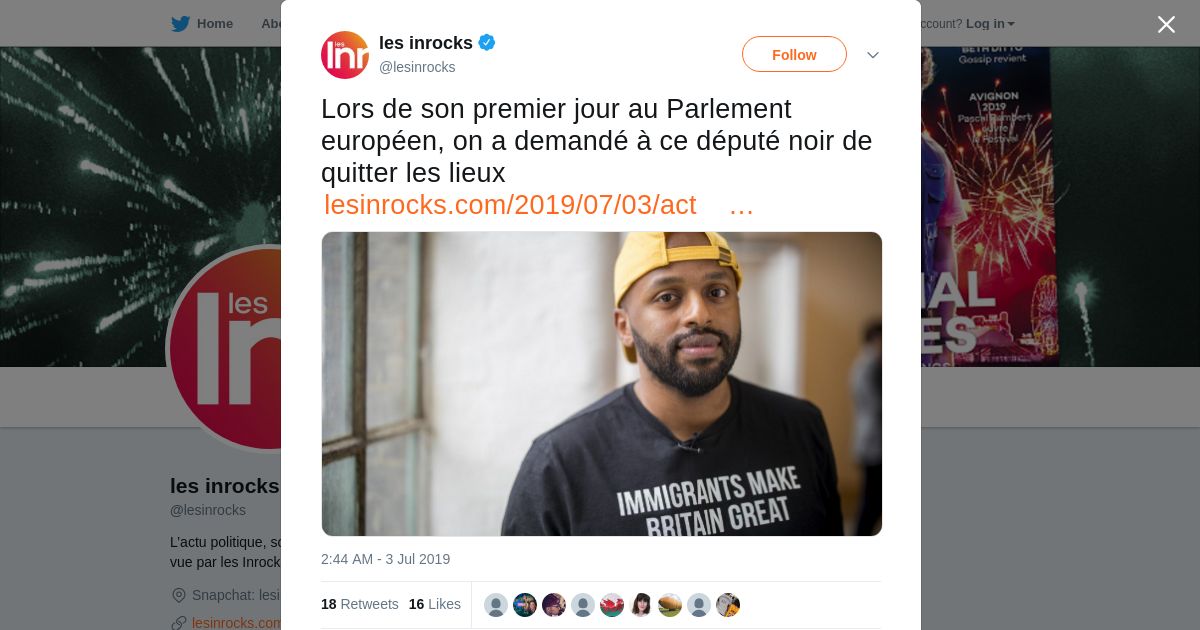The height and width of the screenshot is (630, 1200).
Task: Open the tweet photo of man in yellow cap
Action: coord(602,384)
